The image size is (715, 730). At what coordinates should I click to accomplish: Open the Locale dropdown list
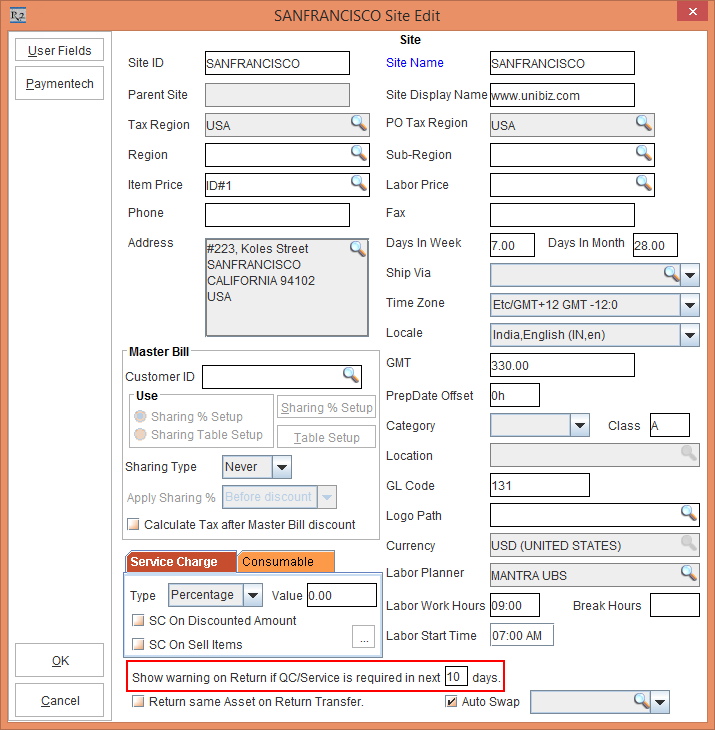coord(689,335)
